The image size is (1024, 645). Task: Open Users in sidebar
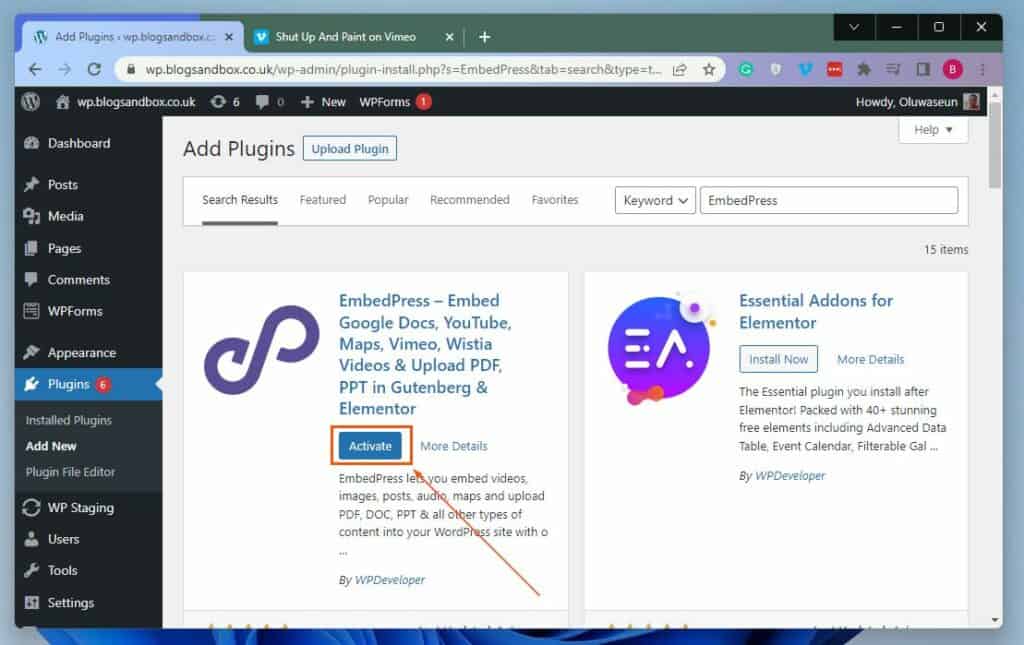click(x=63, y=539)
